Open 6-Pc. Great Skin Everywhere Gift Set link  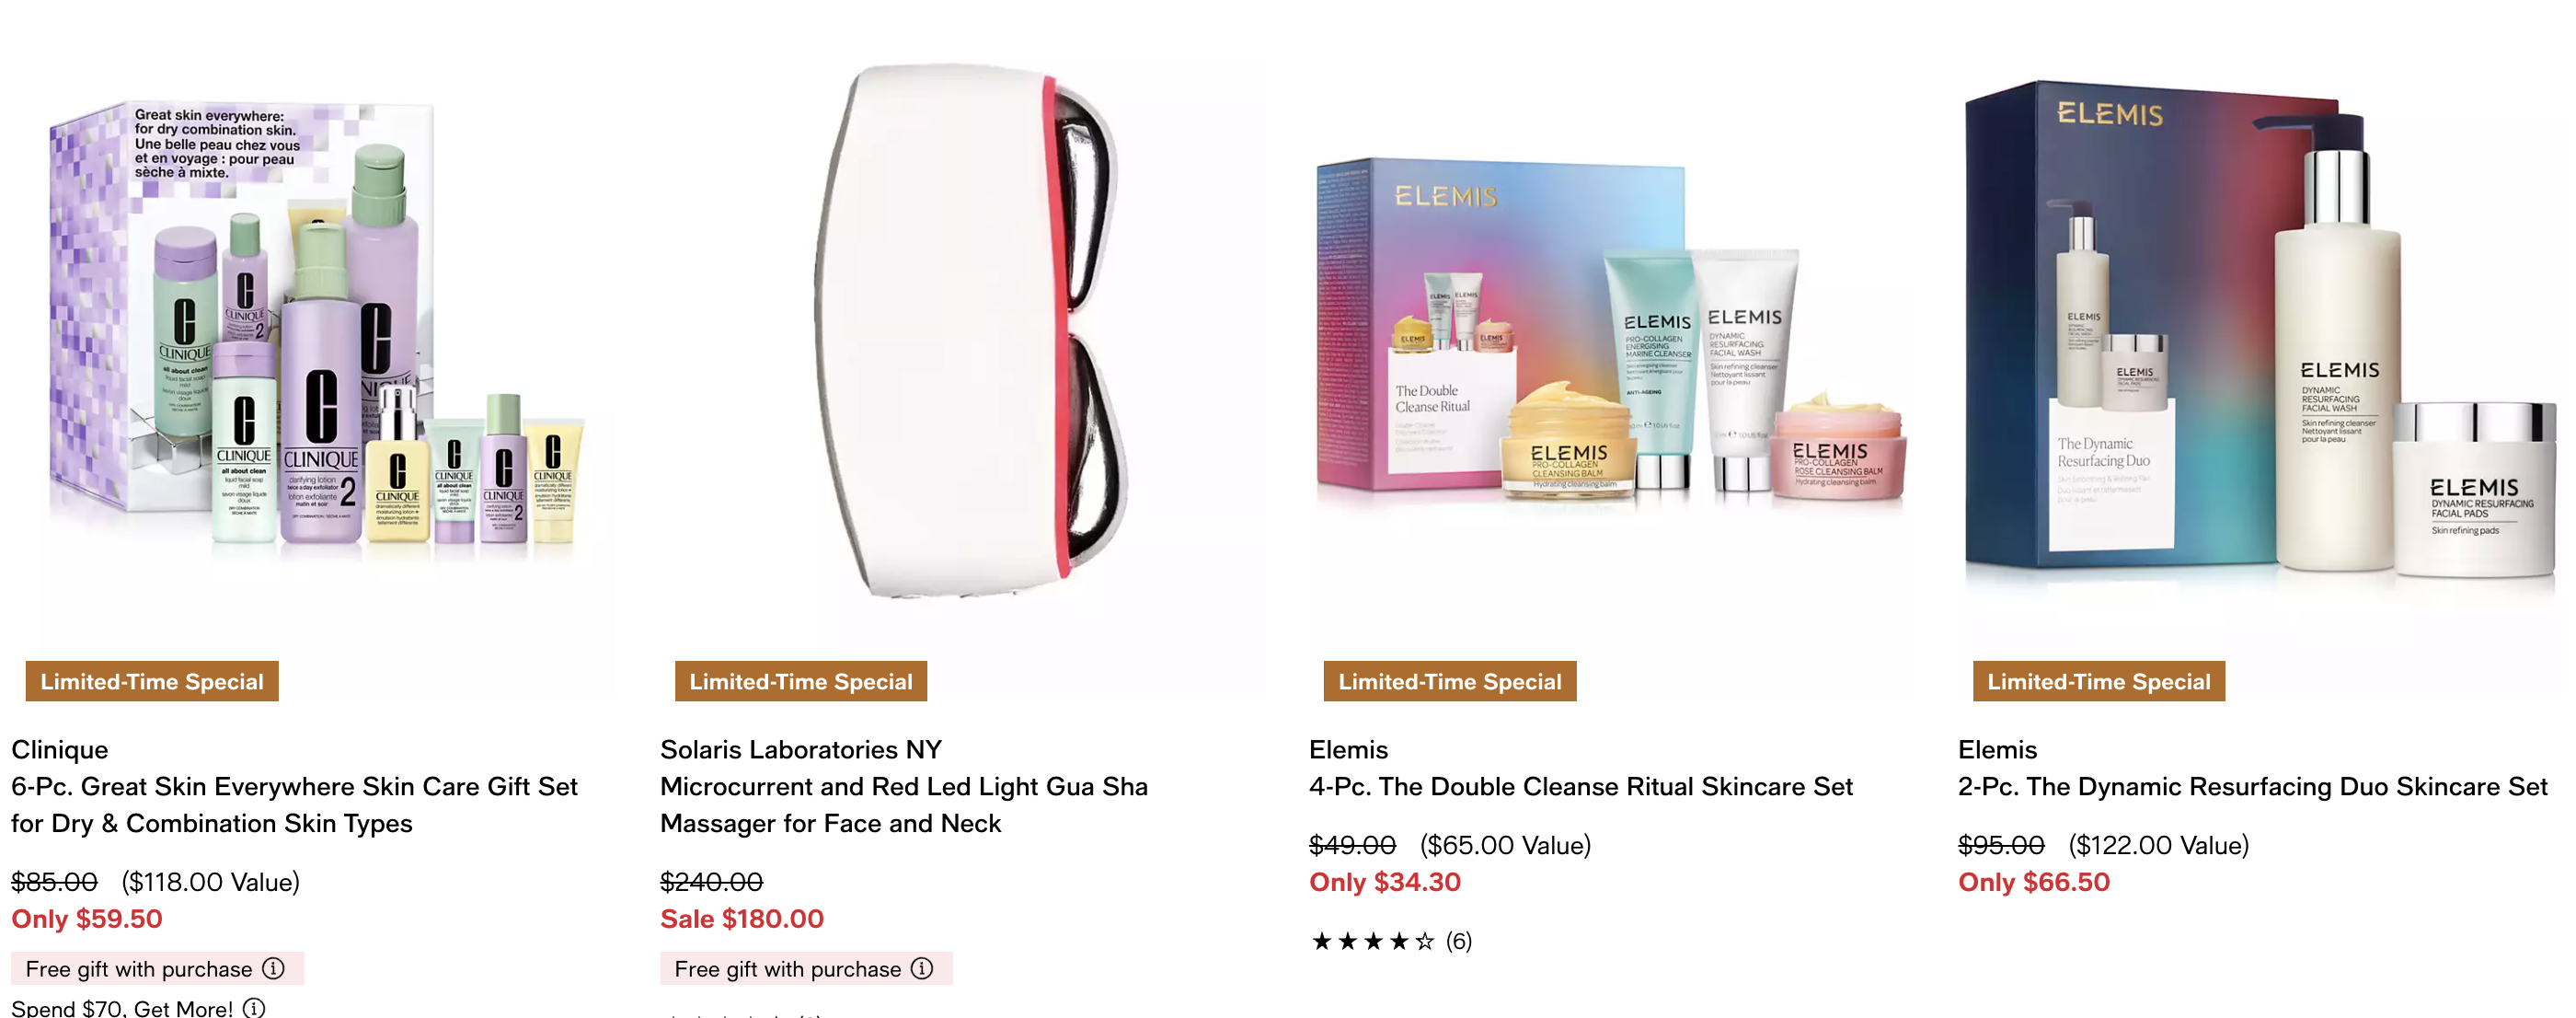[294, 805]
